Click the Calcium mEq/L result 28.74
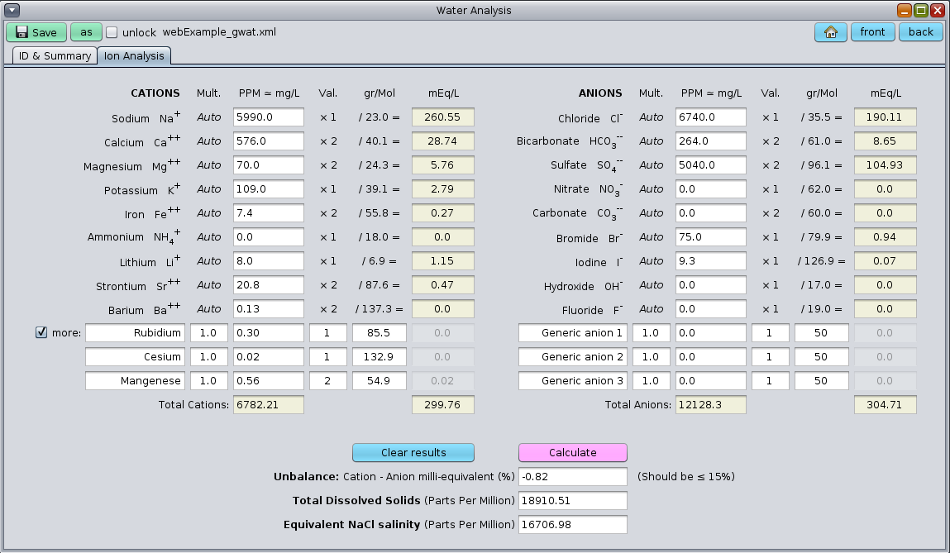The image size is (950, 553). [x=443, y=141]
